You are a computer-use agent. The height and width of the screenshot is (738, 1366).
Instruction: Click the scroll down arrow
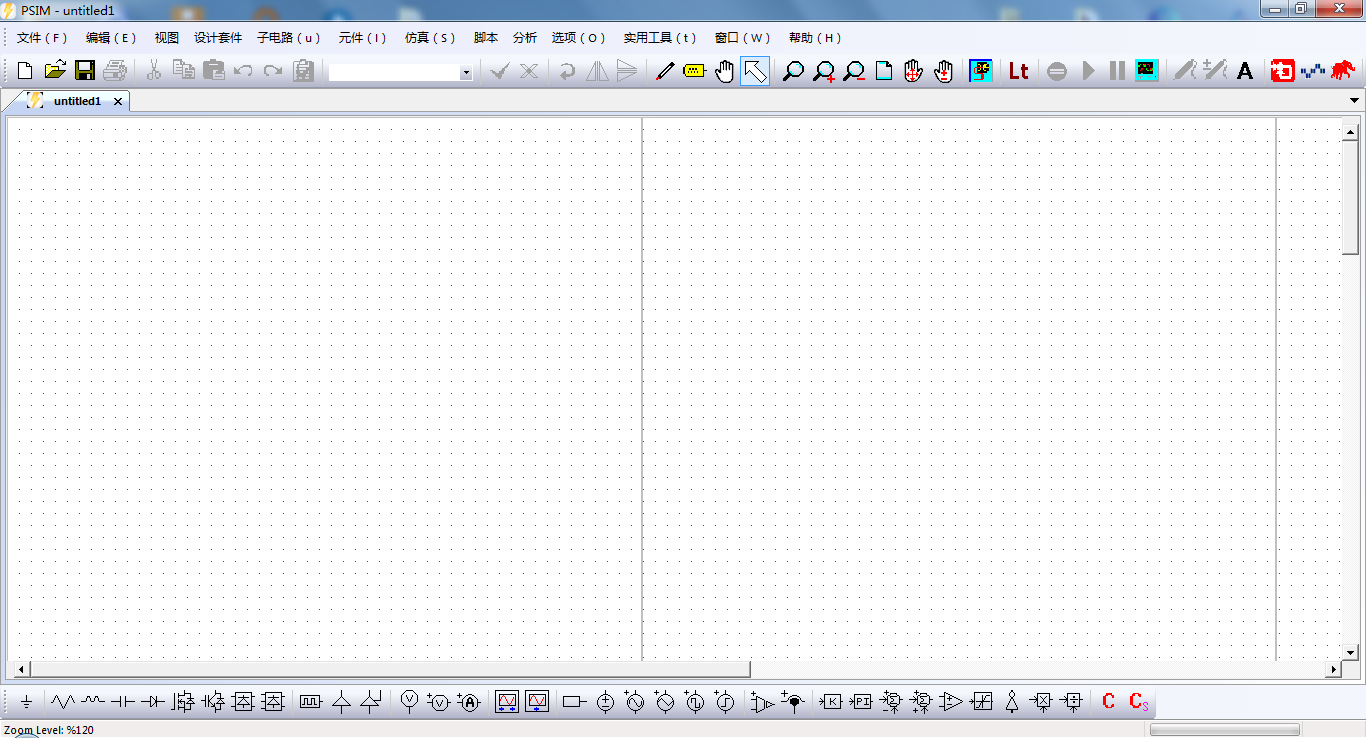click(x=1350, y=652)
